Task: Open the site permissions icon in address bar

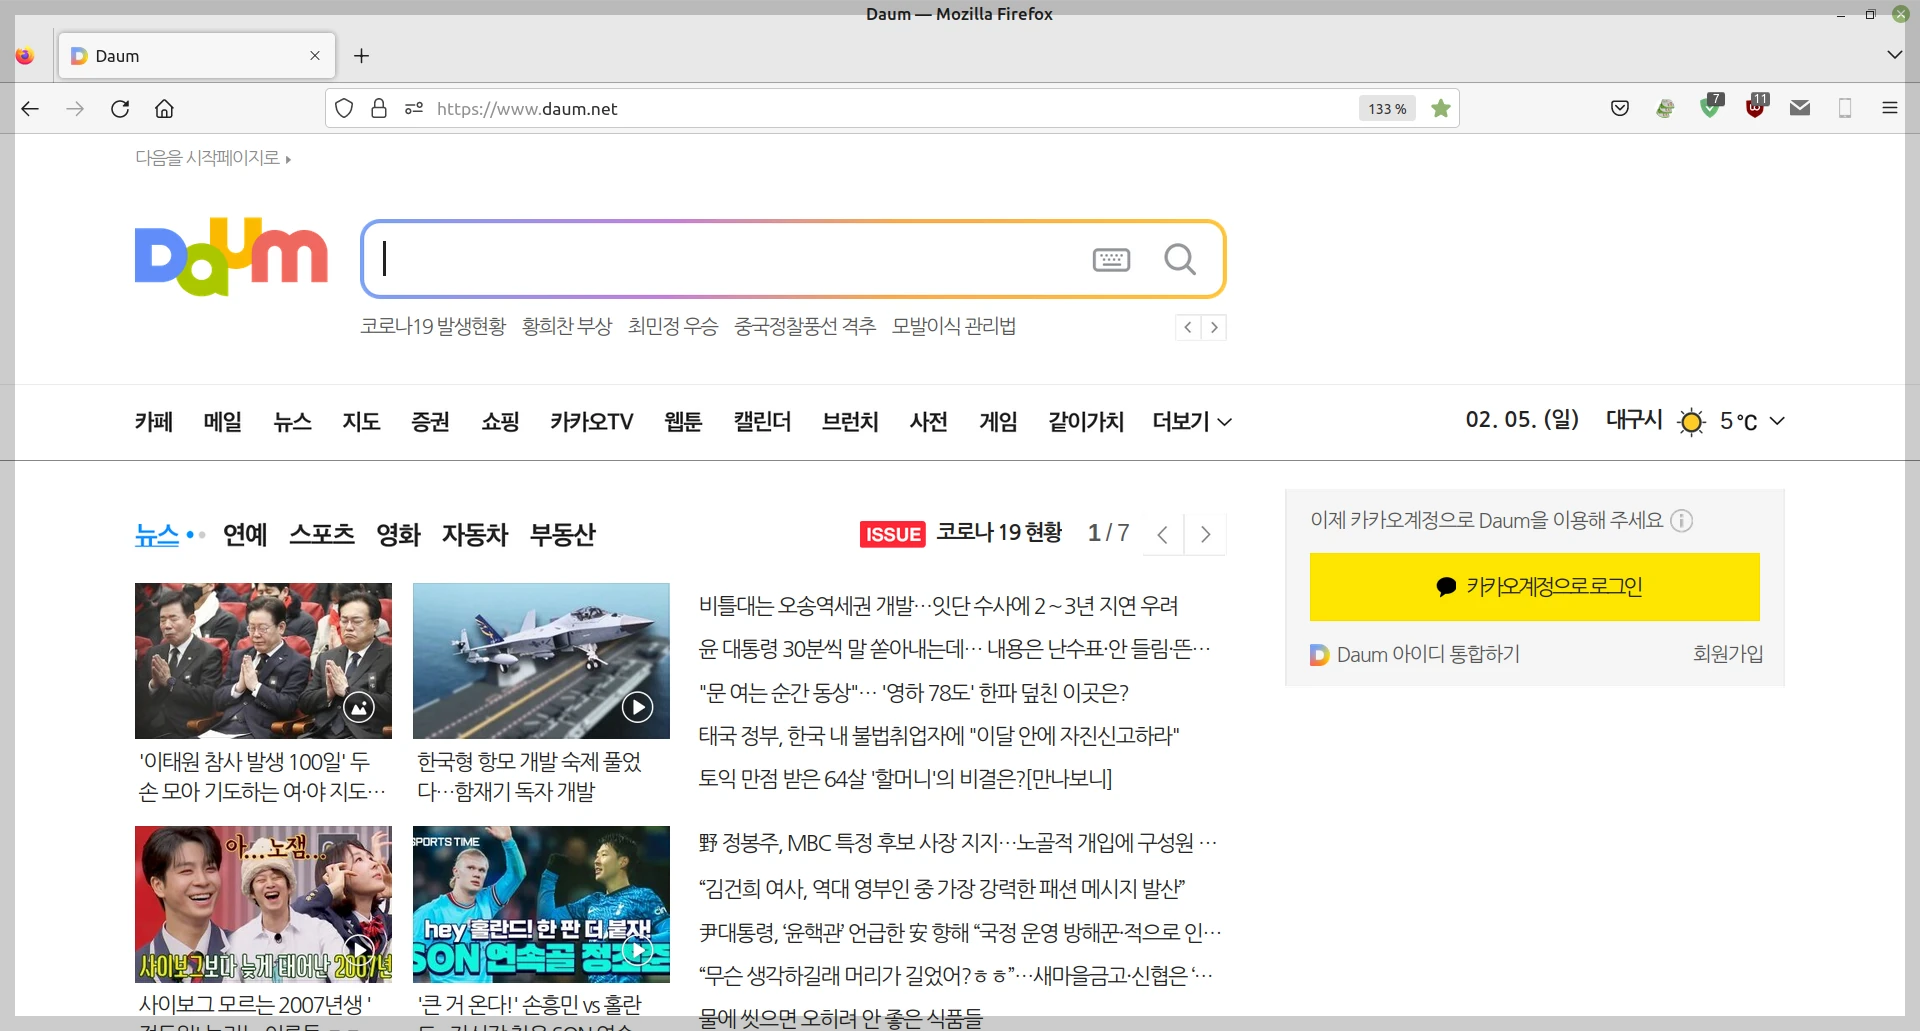Action: coord(414,108)
